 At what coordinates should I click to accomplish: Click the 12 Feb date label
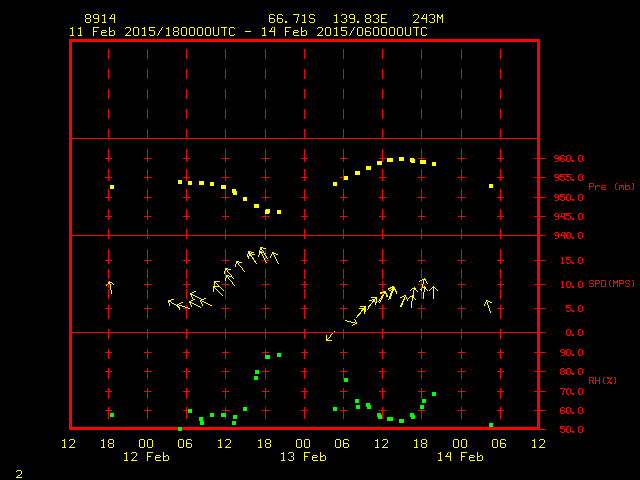pos(146,456)
